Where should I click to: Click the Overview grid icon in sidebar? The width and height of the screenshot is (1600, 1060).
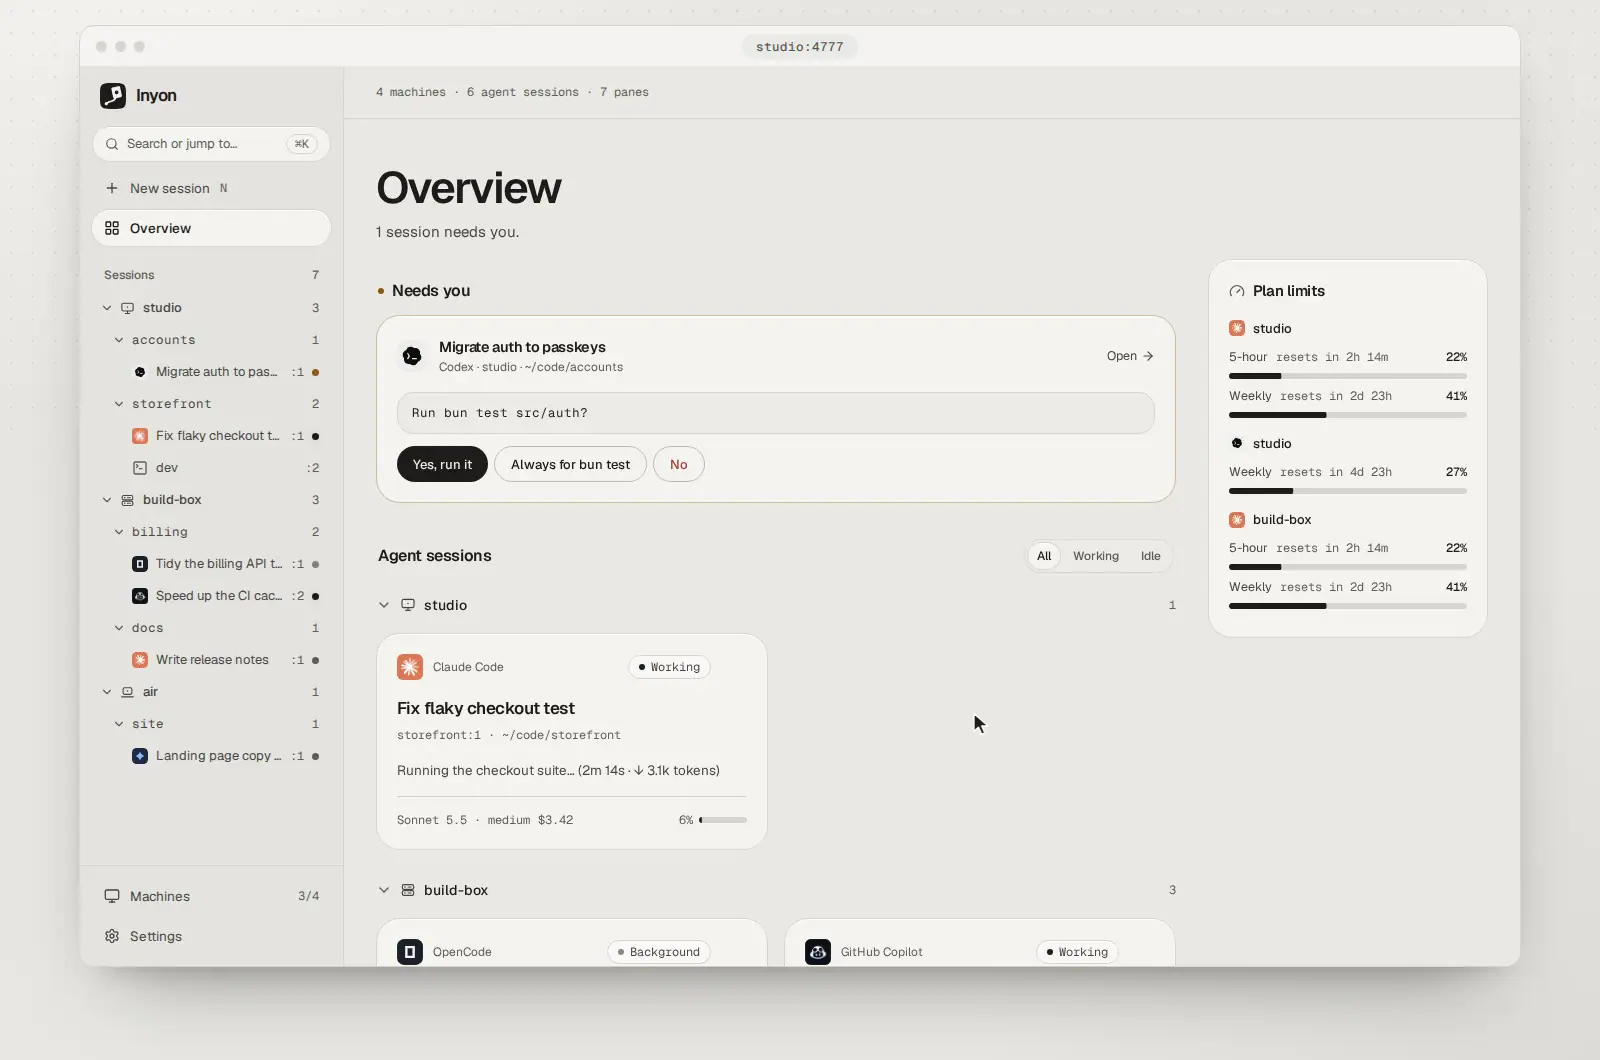(x=112, y=228)
